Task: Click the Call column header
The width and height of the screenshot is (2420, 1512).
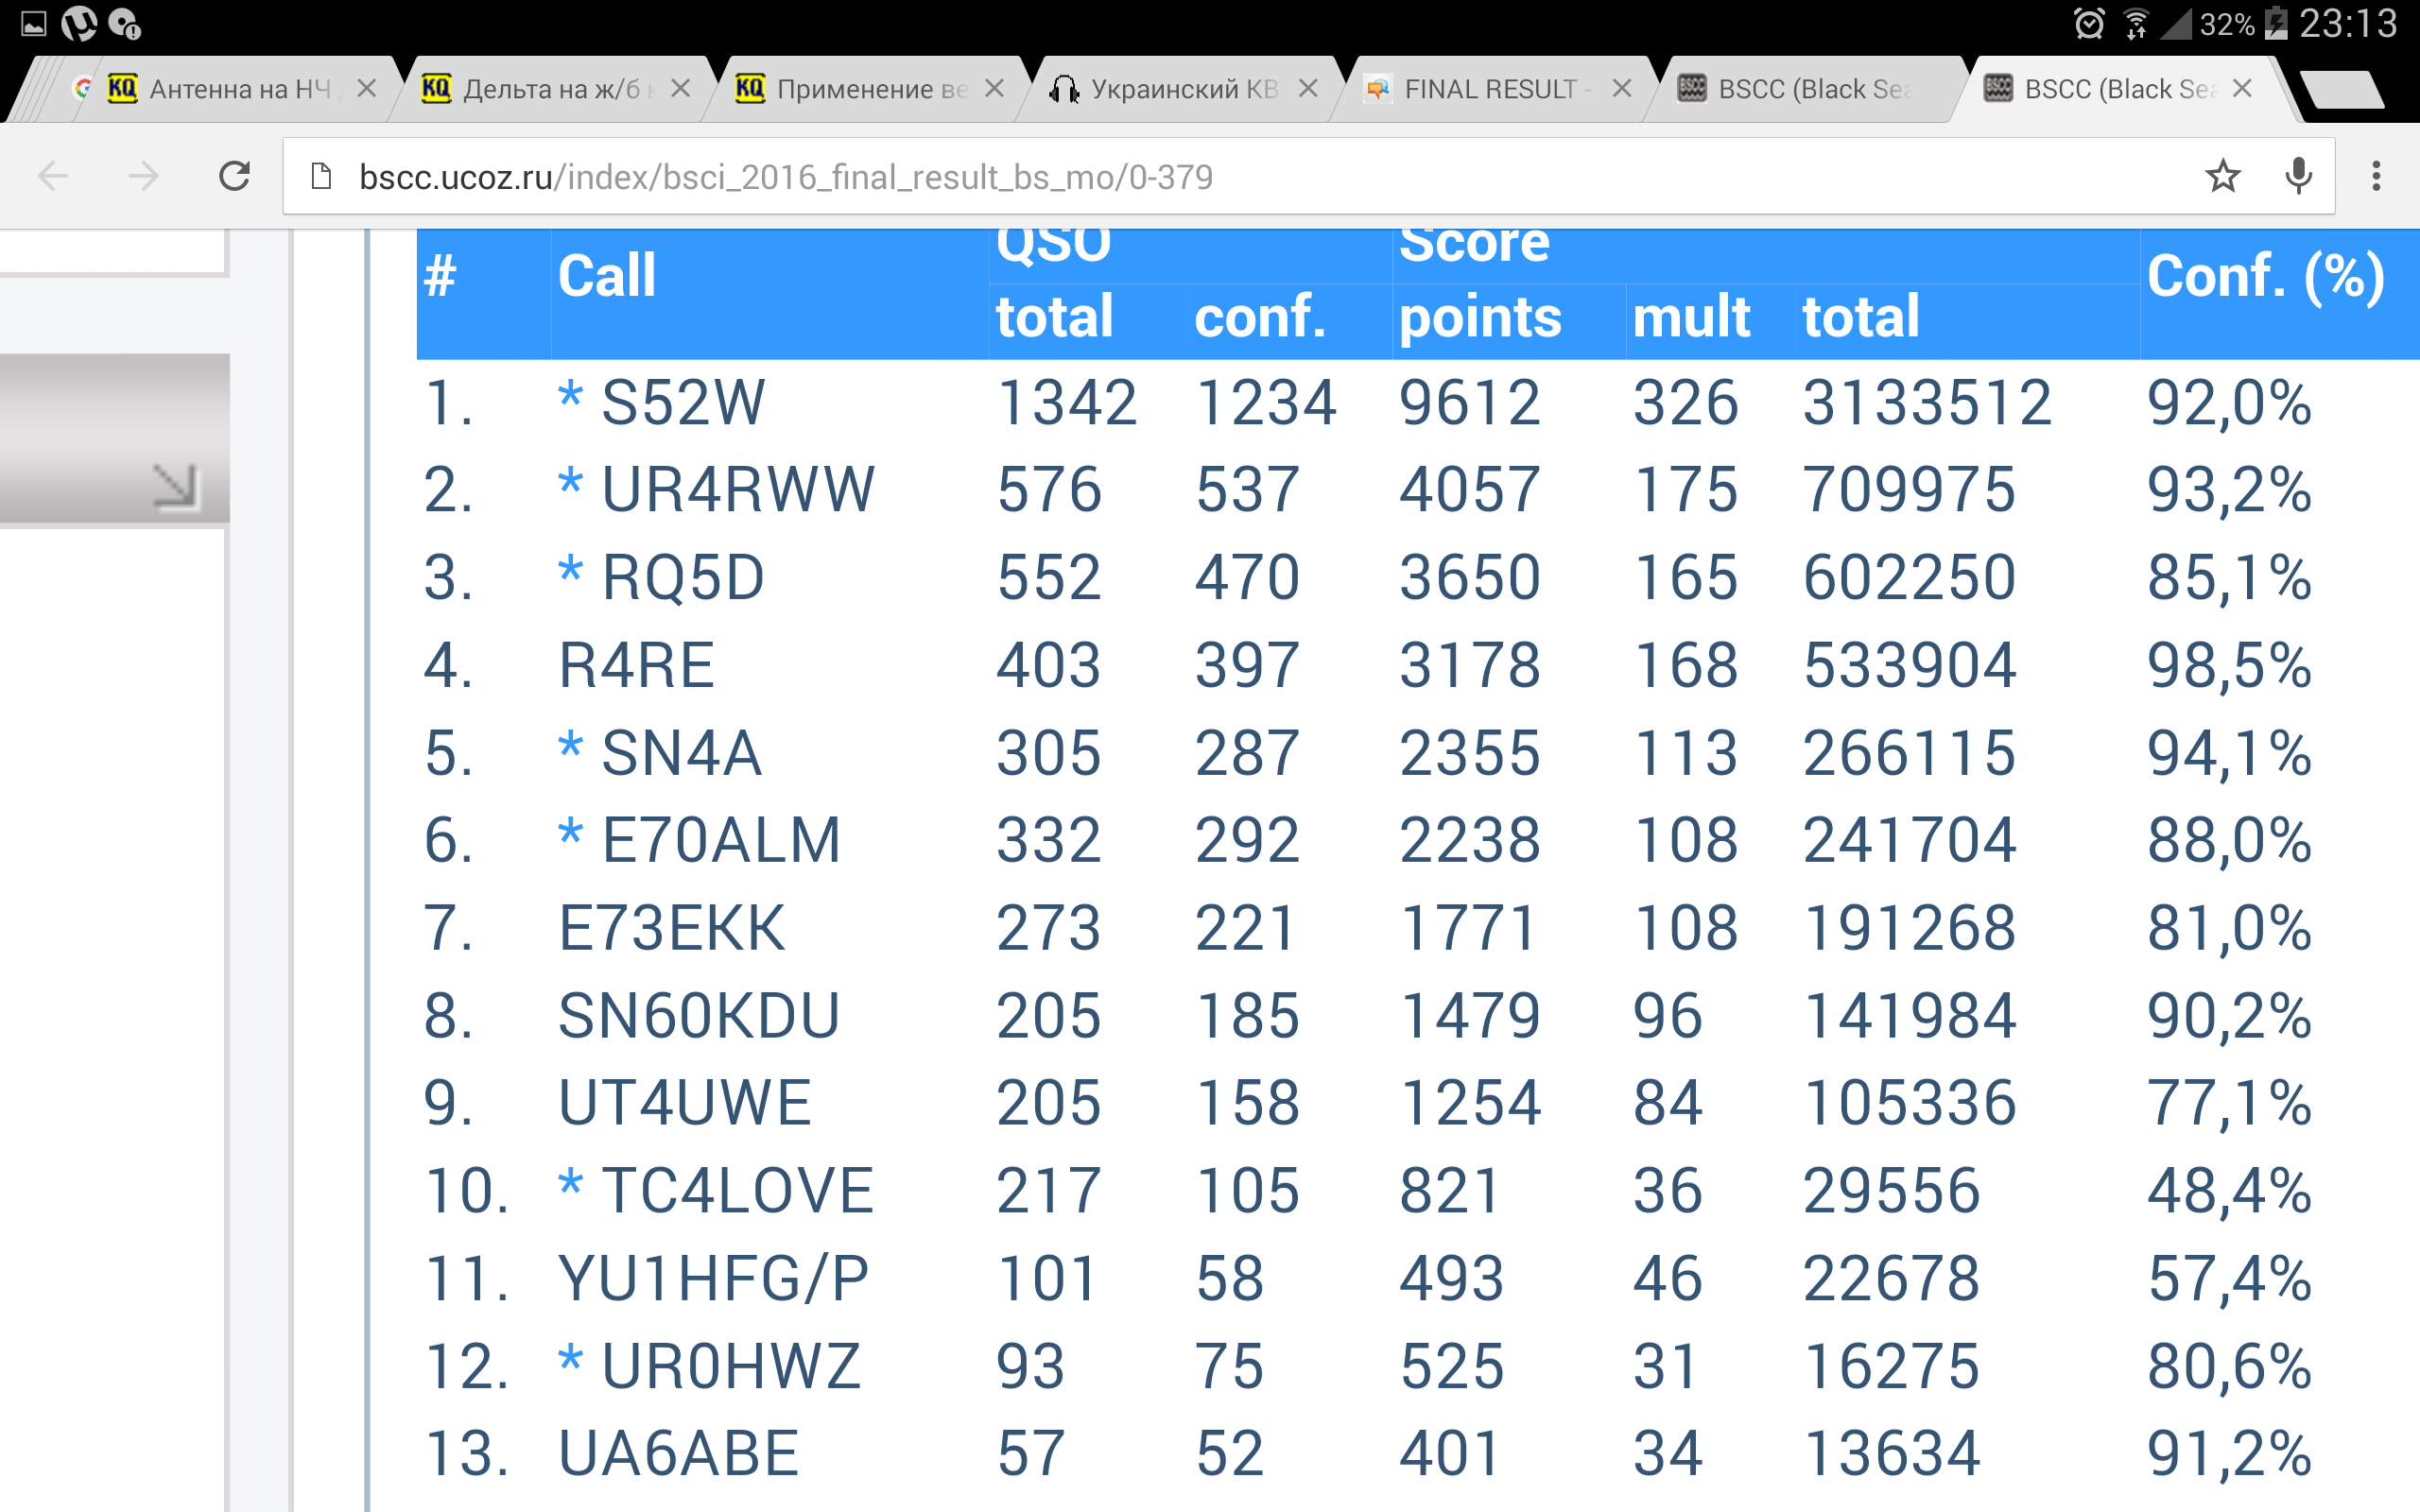Action: point(606,277)
